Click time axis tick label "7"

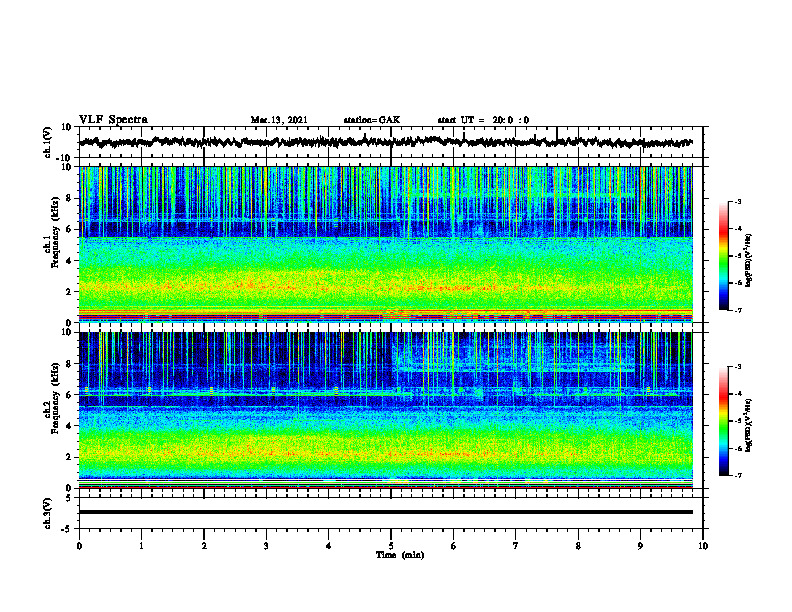516,546
